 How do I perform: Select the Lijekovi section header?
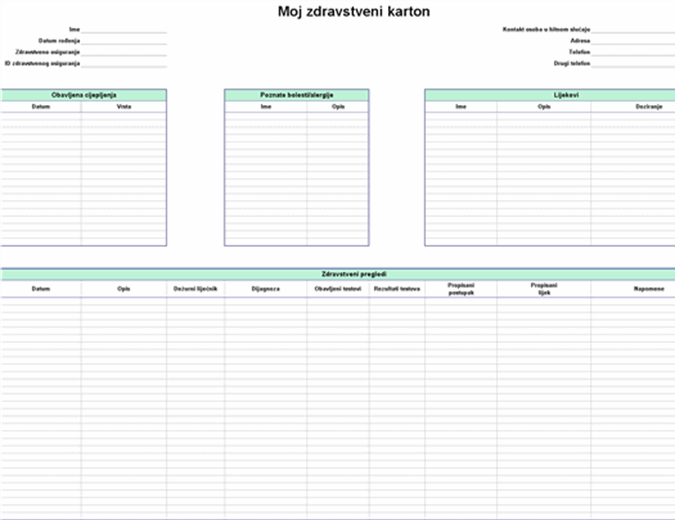[549, 95]
